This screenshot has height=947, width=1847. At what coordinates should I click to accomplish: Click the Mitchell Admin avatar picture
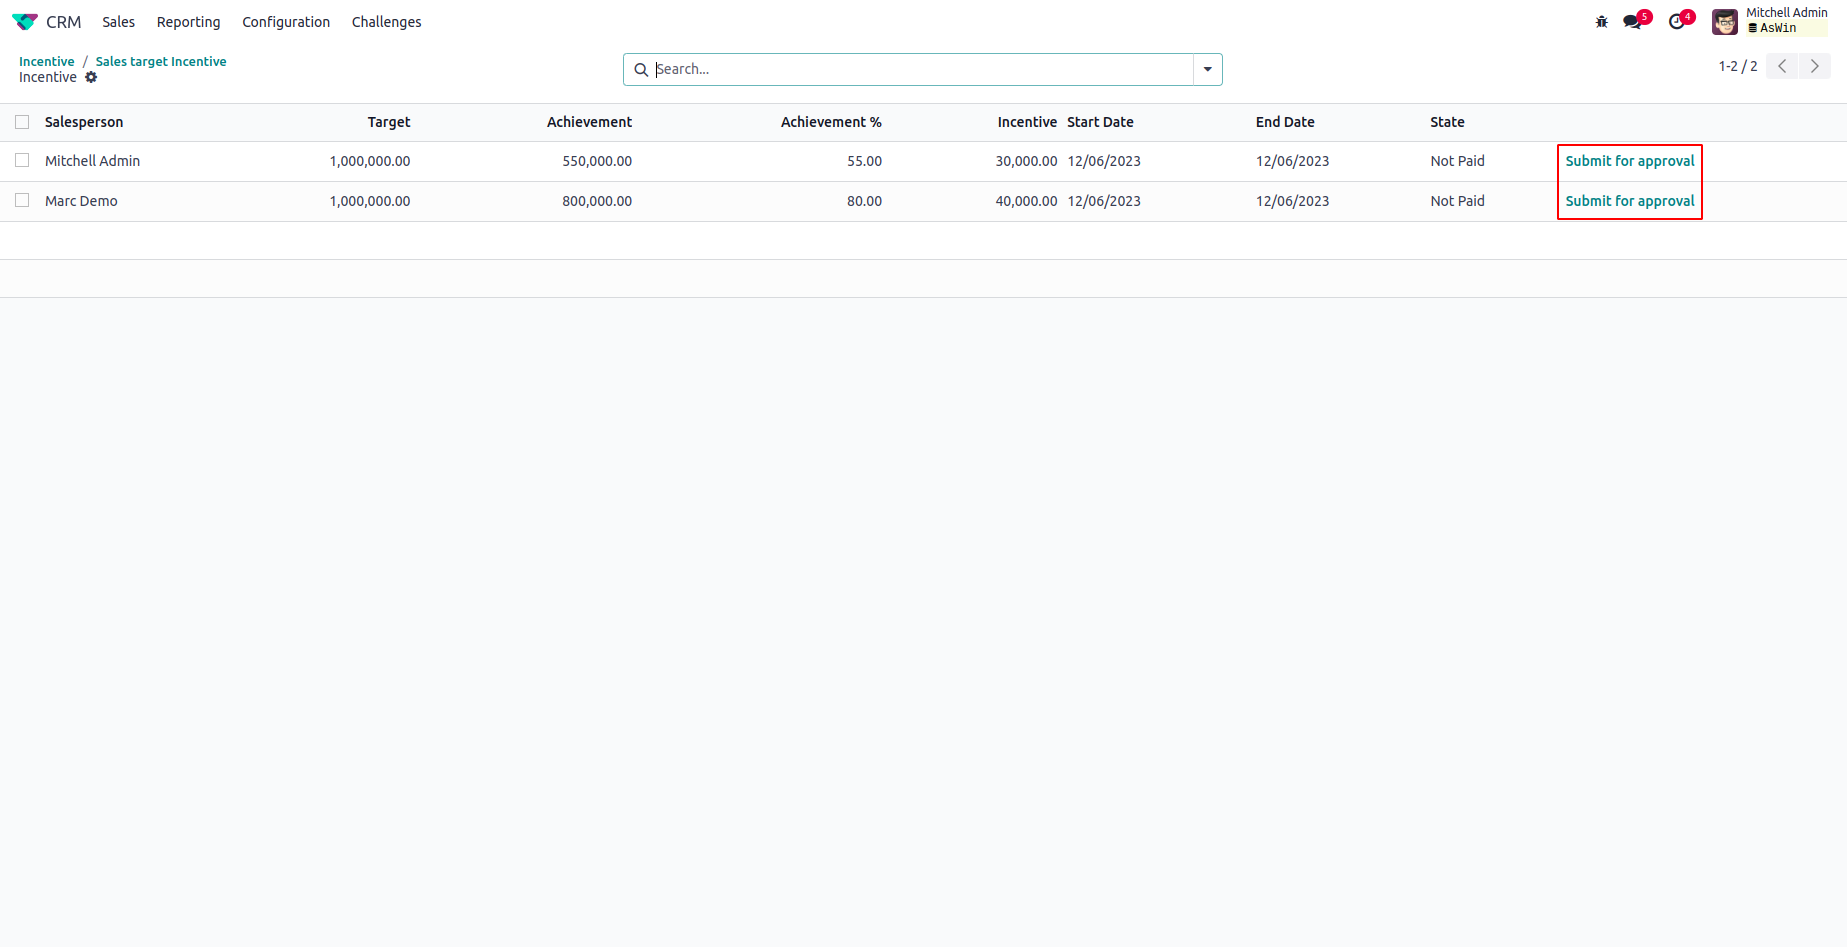coord(1725,22)
